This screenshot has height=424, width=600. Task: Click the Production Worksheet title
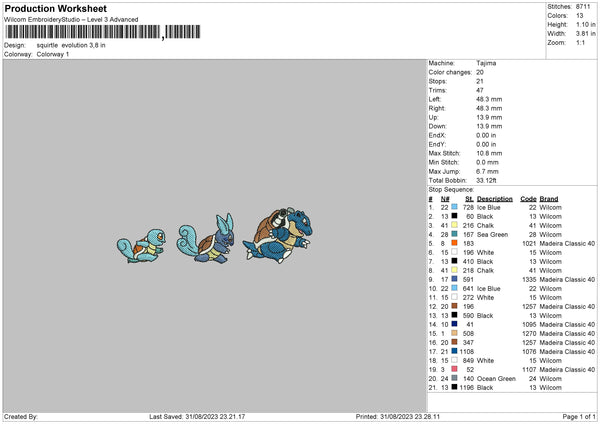coord(55,8)
